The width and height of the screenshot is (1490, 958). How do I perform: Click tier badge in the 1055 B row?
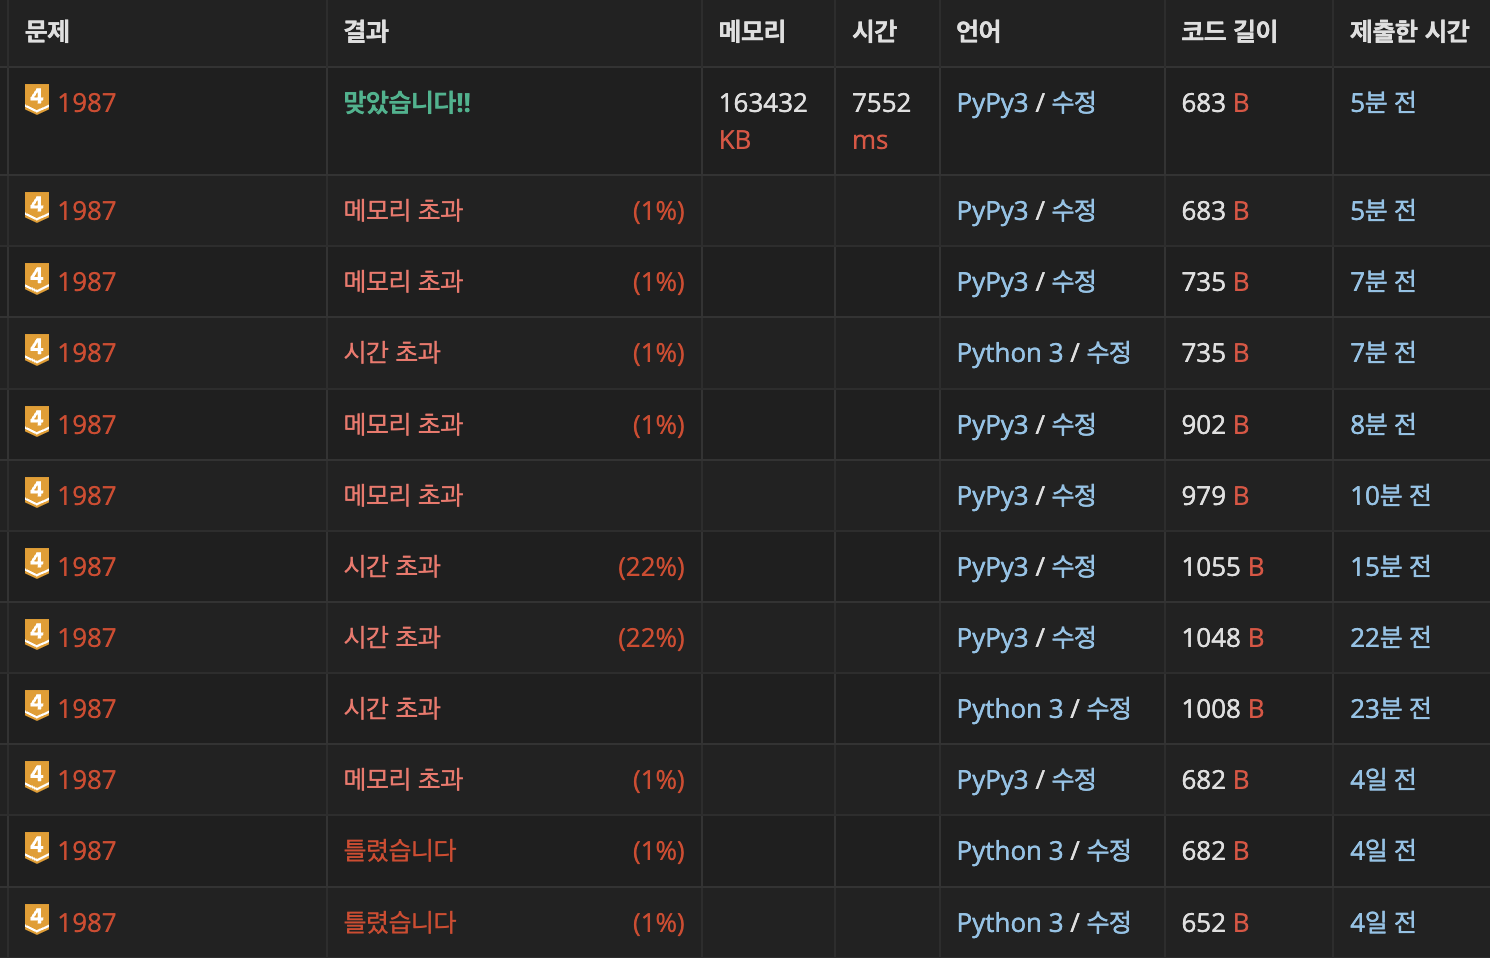pos(37,563)
